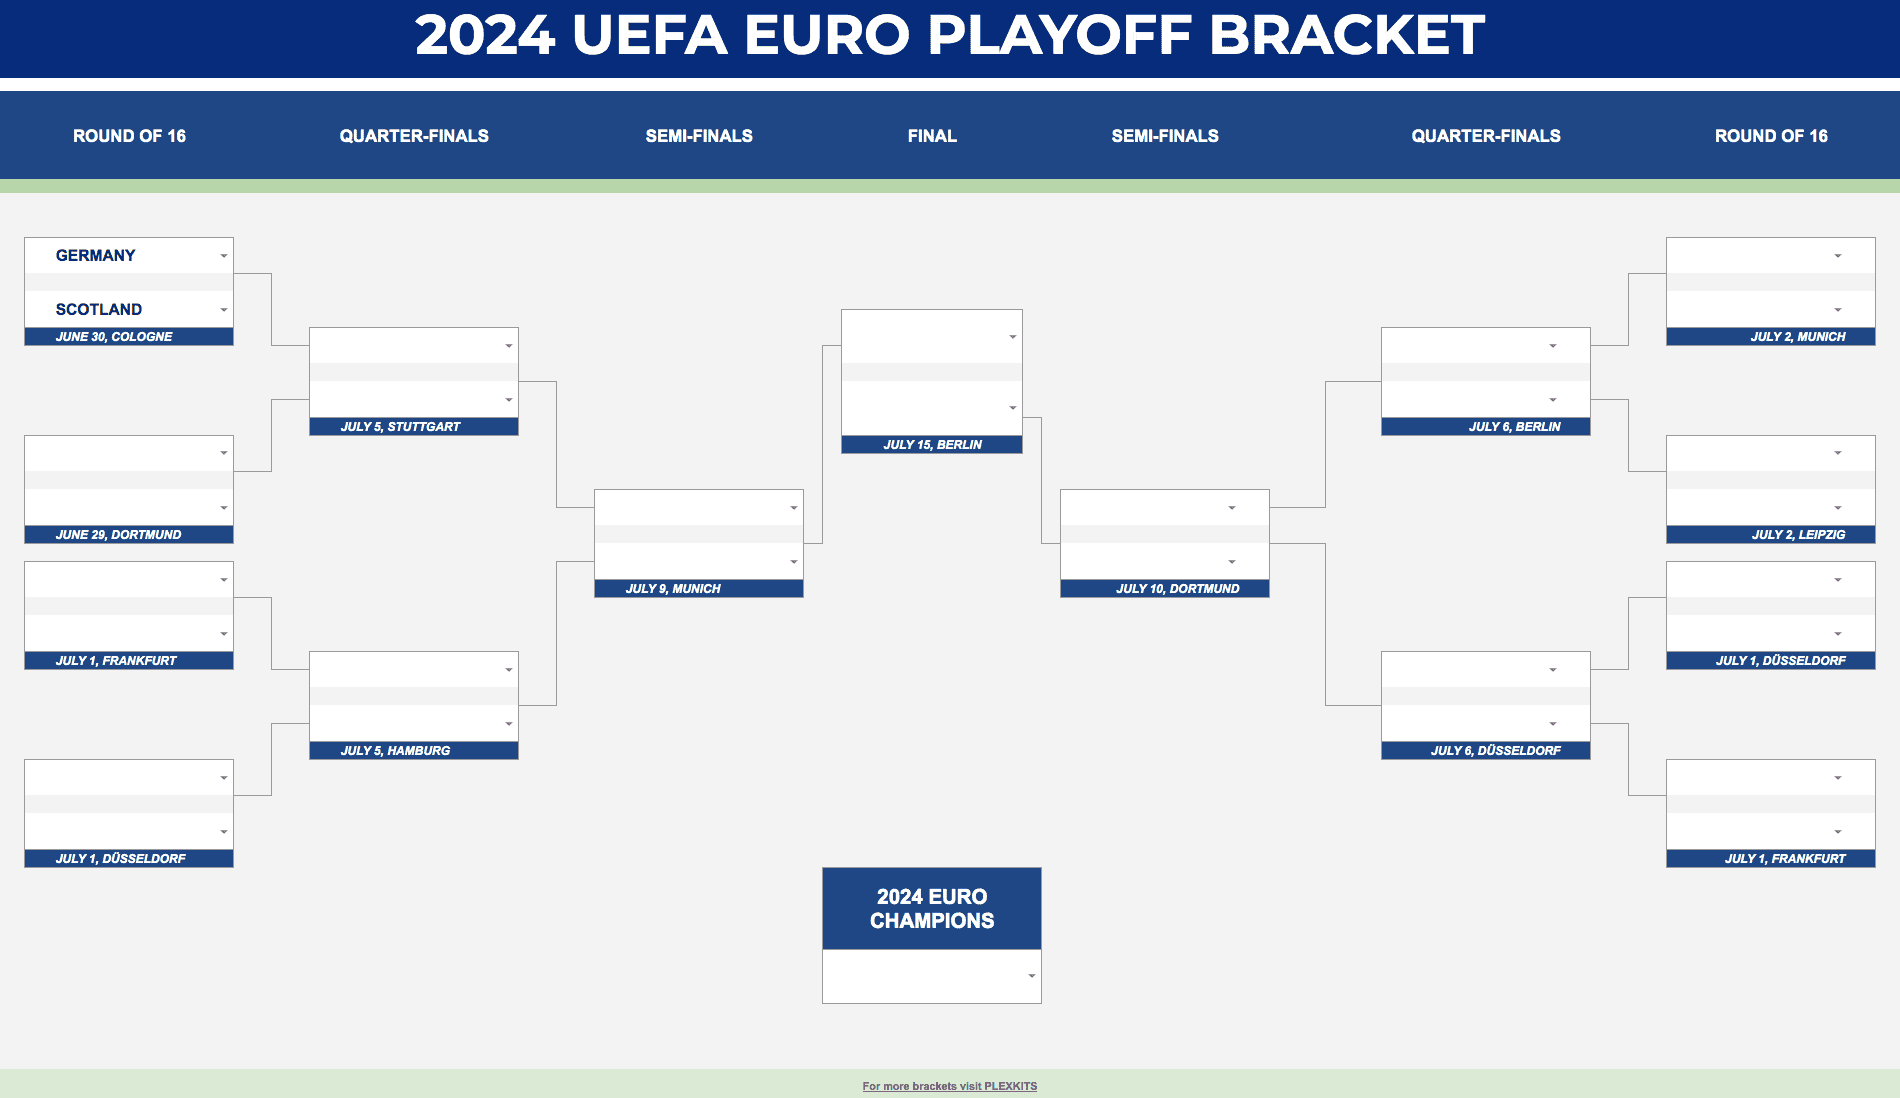Click the '2024 UEFA EURO PLAYOFF BRACKET' title
This screenshot has width=1900, height=1098.
[949, 36]
